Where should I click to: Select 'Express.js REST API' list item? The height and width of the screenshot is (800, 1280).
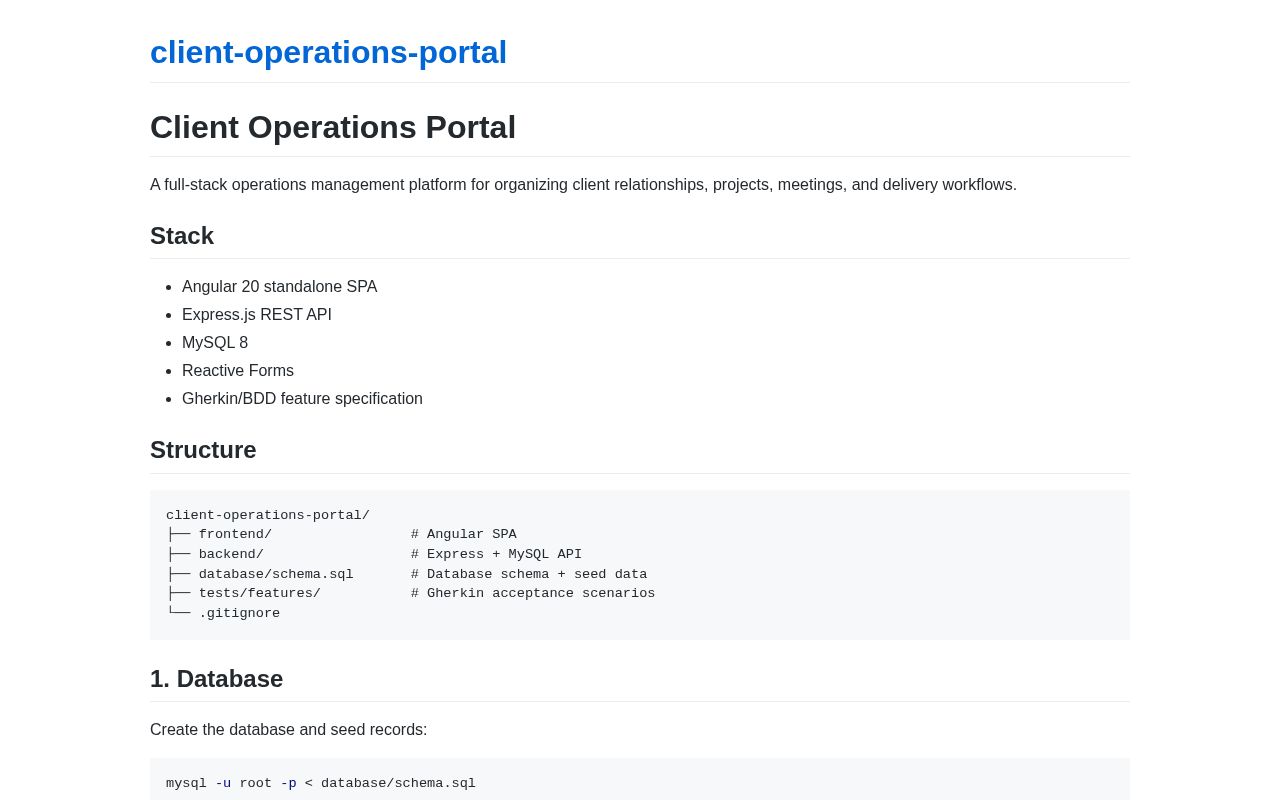point(257,315)
